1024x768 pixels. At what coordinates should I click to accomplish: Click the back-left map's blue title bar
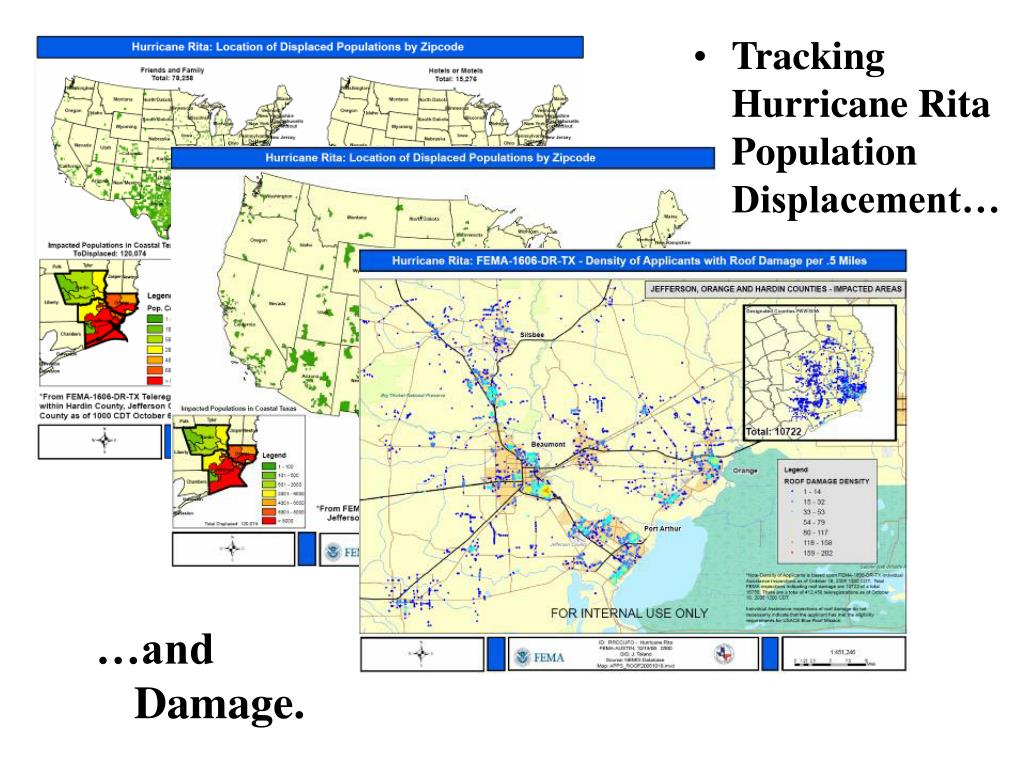(x=310, y=47)
